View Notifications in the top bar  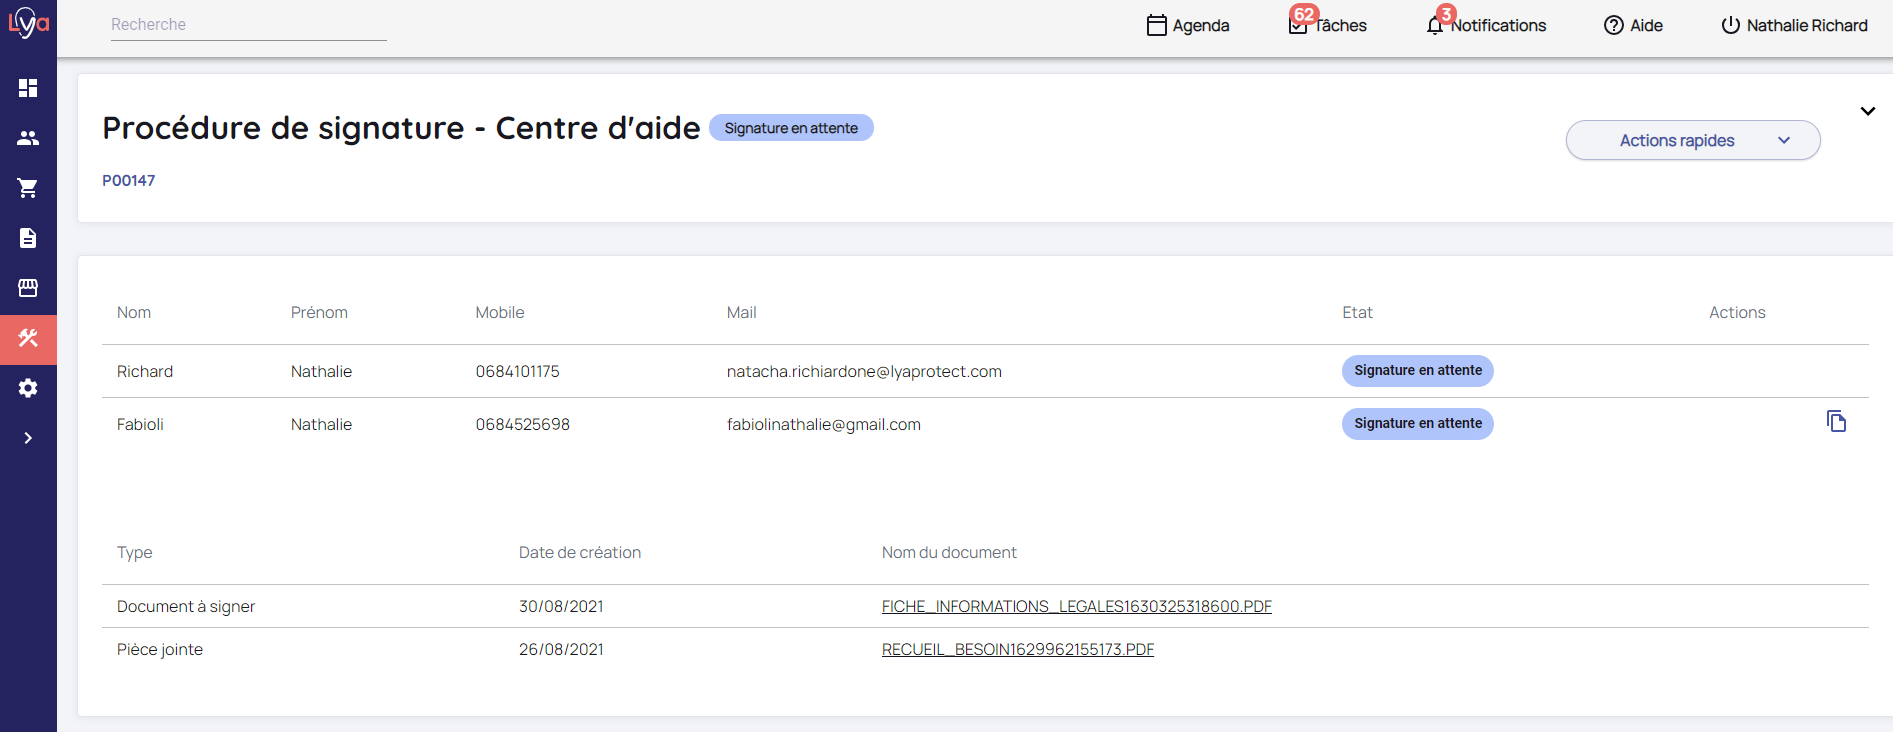pyautogui.click(x=1487, y=25)
